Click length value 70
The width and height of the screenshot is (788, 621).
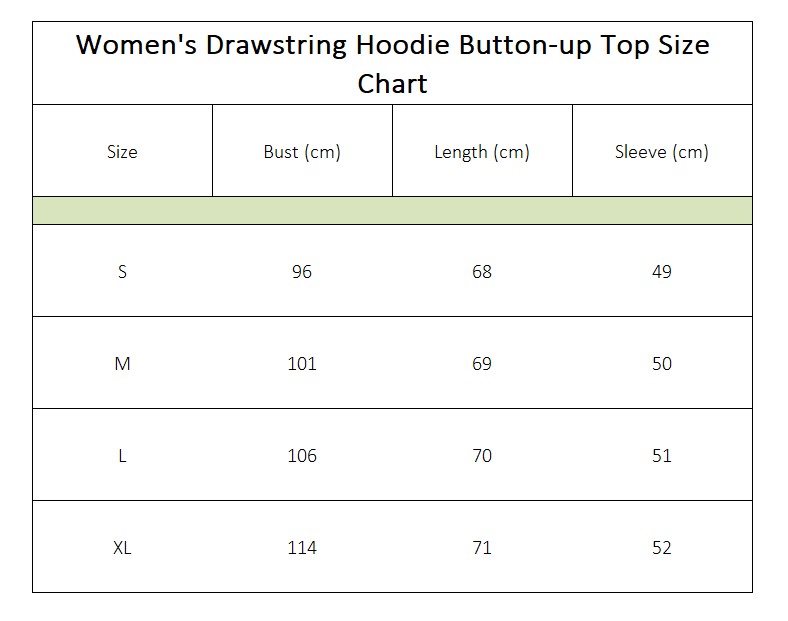482,455
